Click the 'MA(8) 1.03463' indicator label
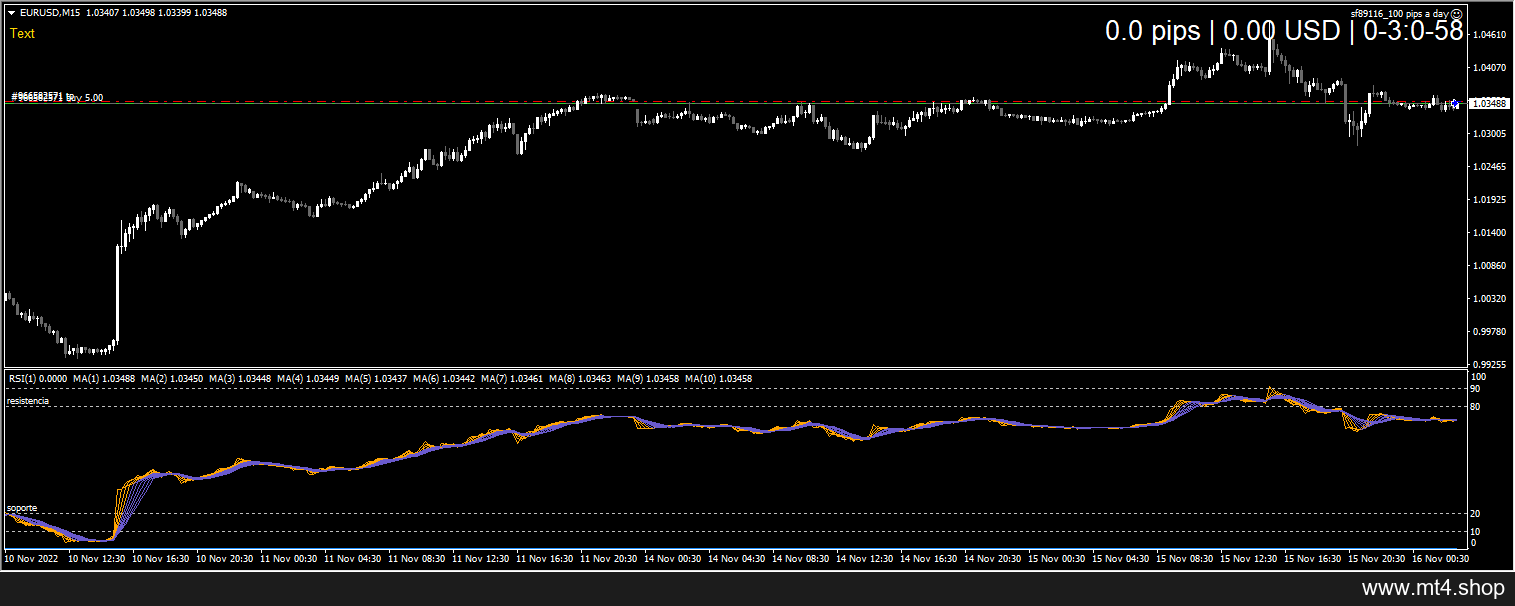Image resolution: width=1515 pixels, height=606 pixels. (x=580, y=379)
